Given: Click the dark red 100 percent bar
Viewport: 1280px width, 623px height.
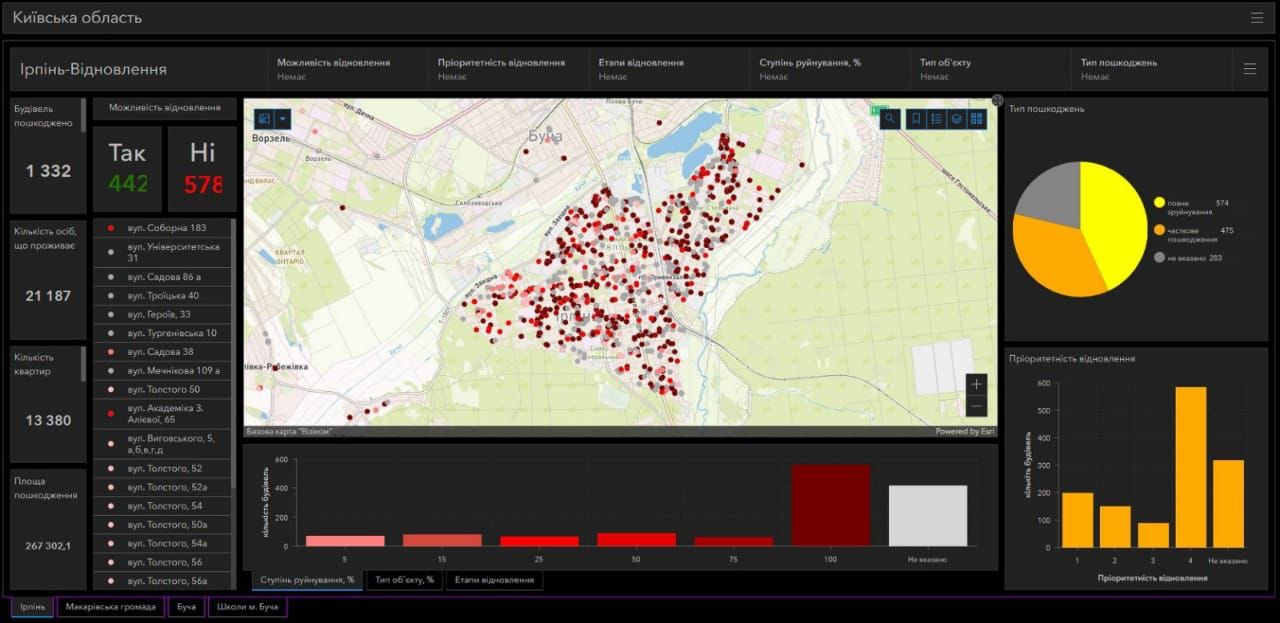Looking at the screenshot, I should tap(830, 505).
